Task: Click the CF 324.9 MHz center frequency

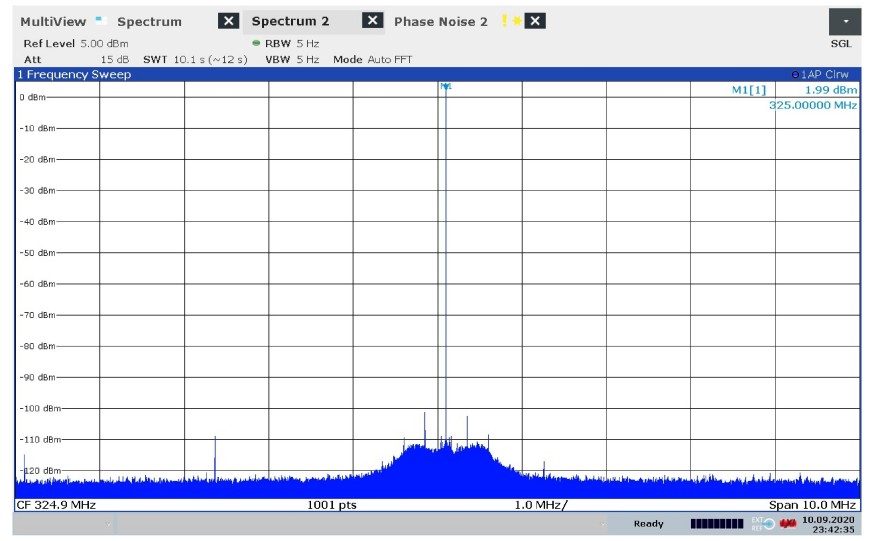Action: coord(56,505)
